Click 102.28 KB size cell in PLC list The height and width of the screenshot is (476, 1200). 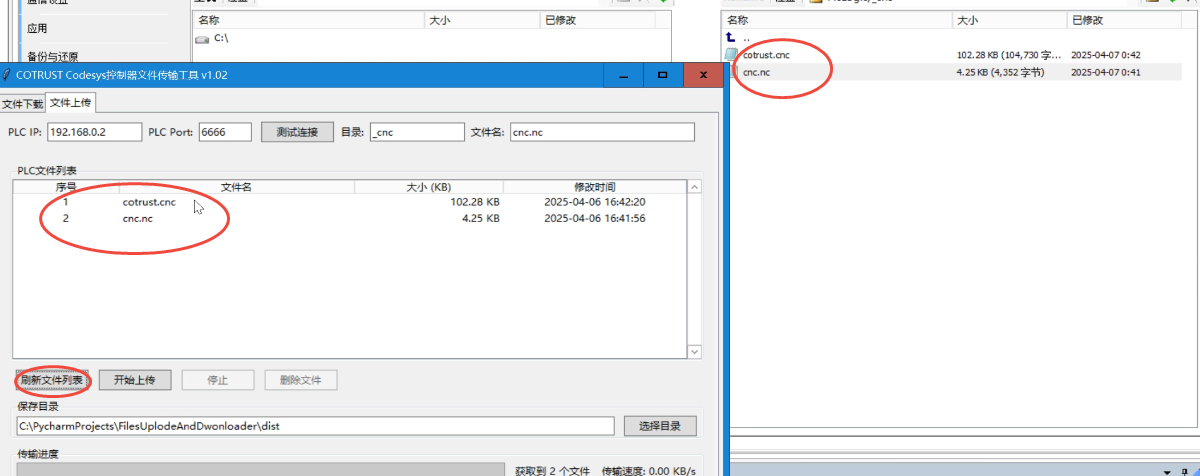tap(475, 202)
